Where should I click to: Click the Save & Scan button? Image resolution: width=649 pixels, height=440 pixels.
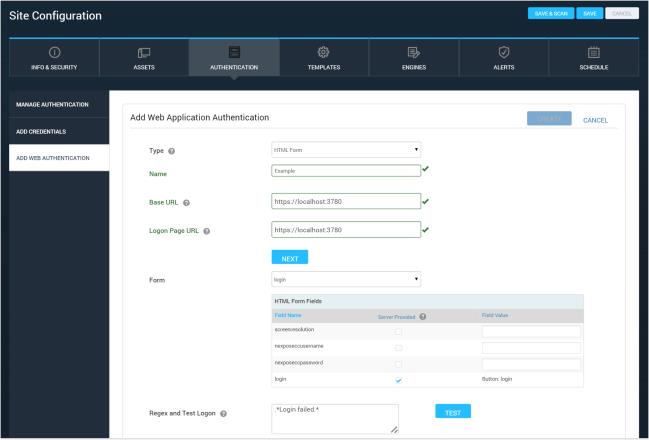click(551, 14)
